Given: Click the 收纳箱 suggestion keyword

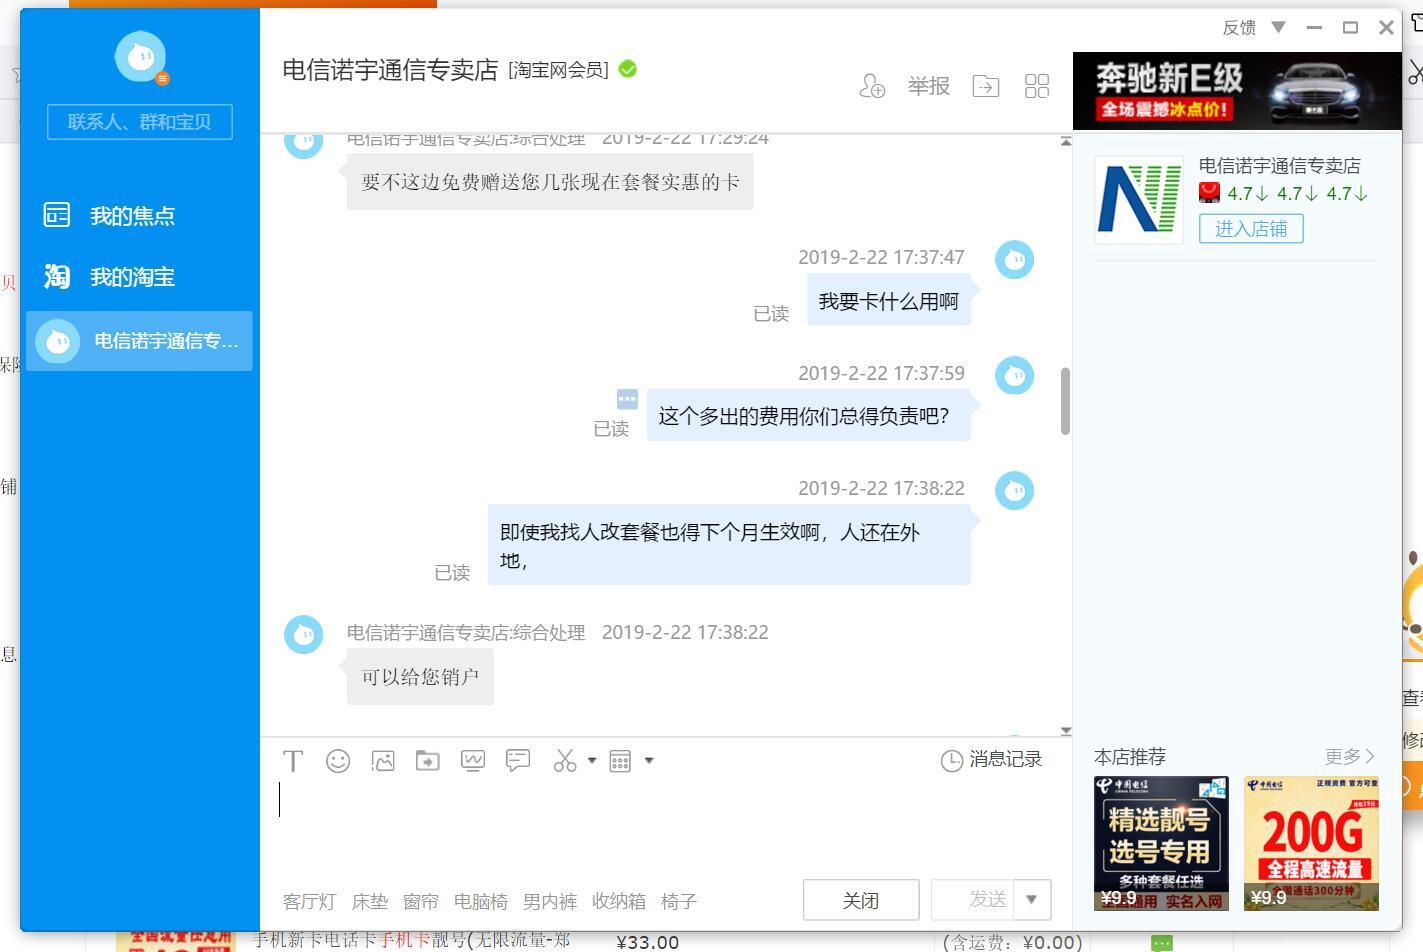Looking at the screenshot, I should pos(619,902).
